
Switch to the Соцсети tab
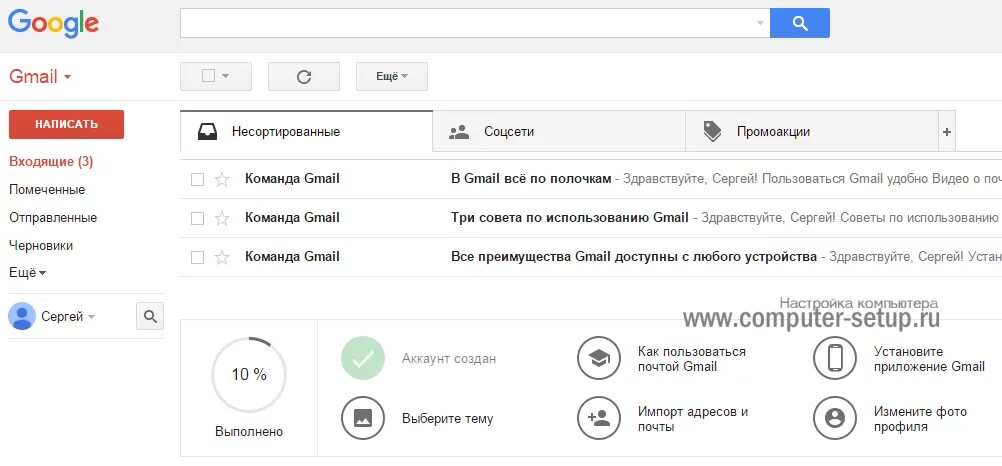559,132
